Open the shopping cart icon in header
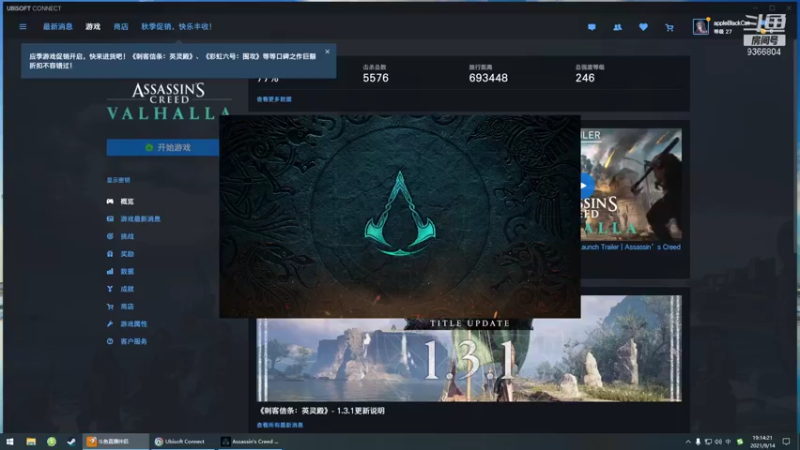This screenshot has height=450, width=800. (x=669, y=28)
